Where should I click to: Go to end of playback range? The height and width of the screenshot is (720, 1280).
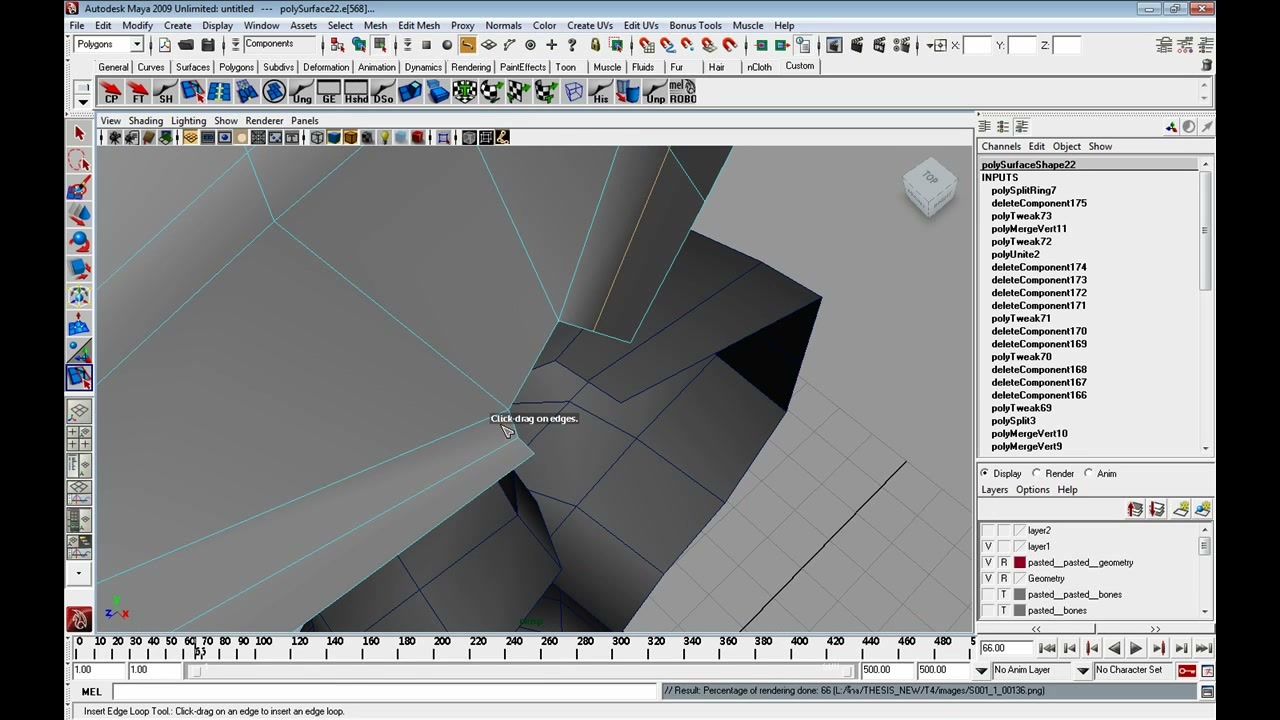pyautogui.click(x=1203, y=649)
